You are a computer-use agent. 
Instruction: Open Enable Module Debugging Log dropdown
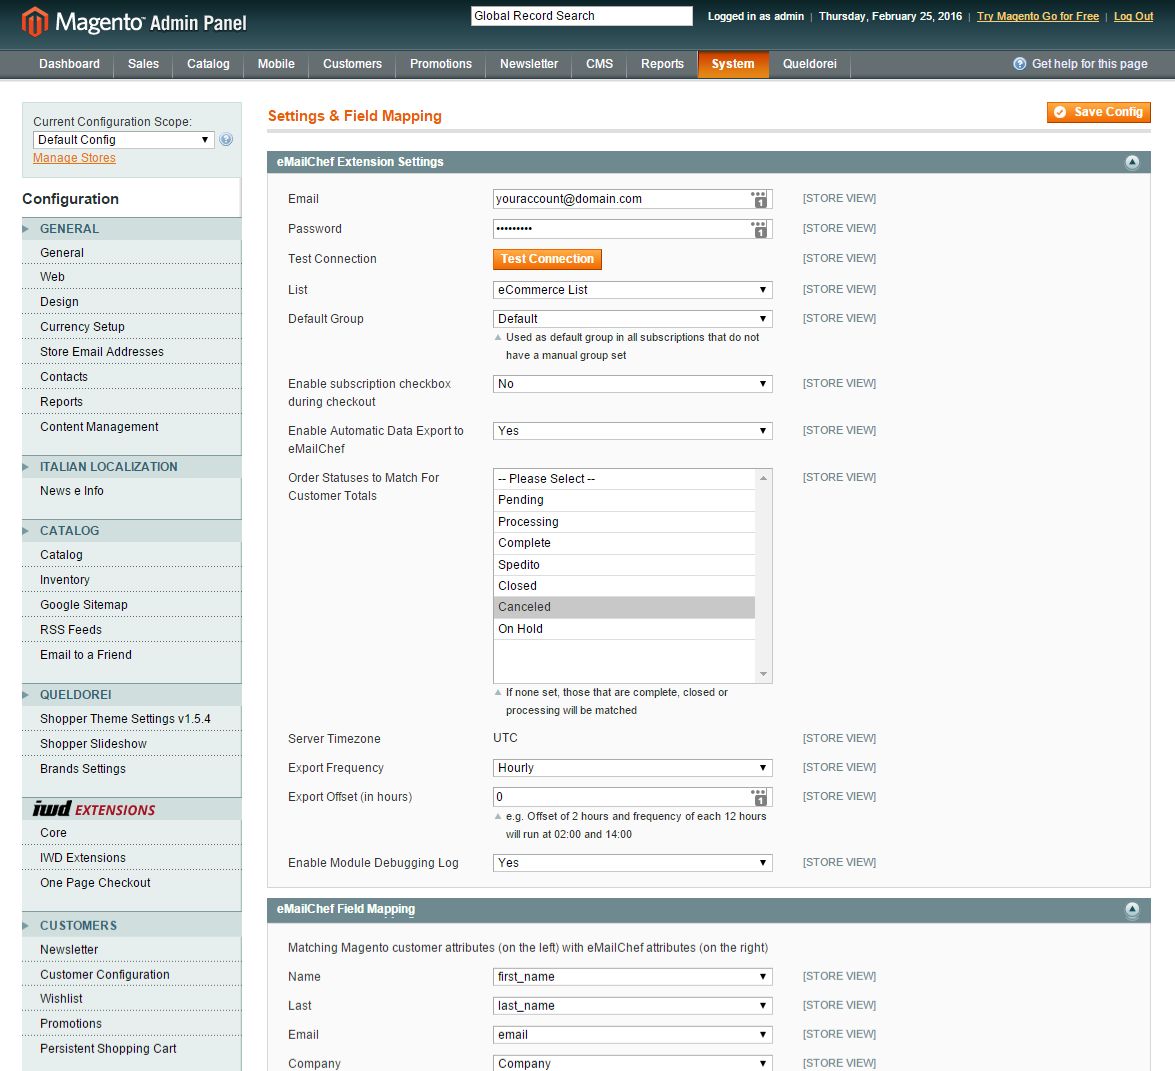[632, 863]
